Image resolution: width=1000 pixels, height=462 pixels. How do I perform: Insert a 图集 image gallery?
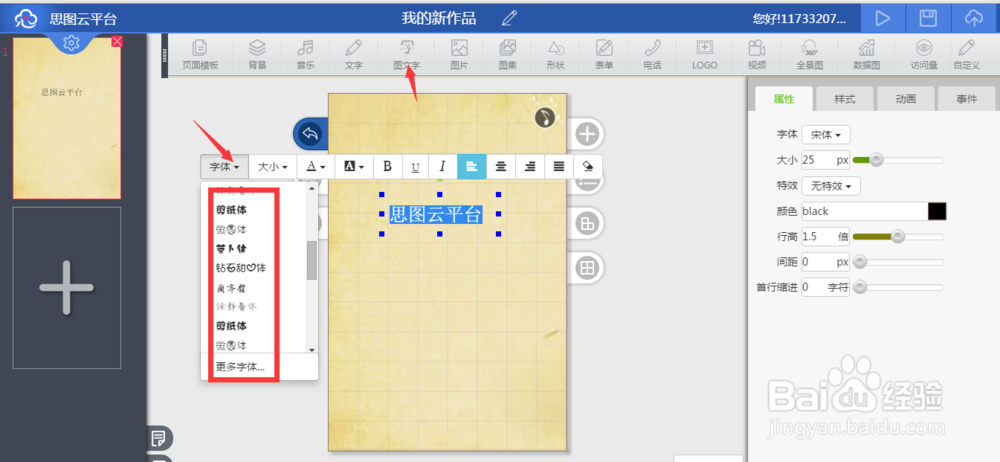[x=508, y=54]
